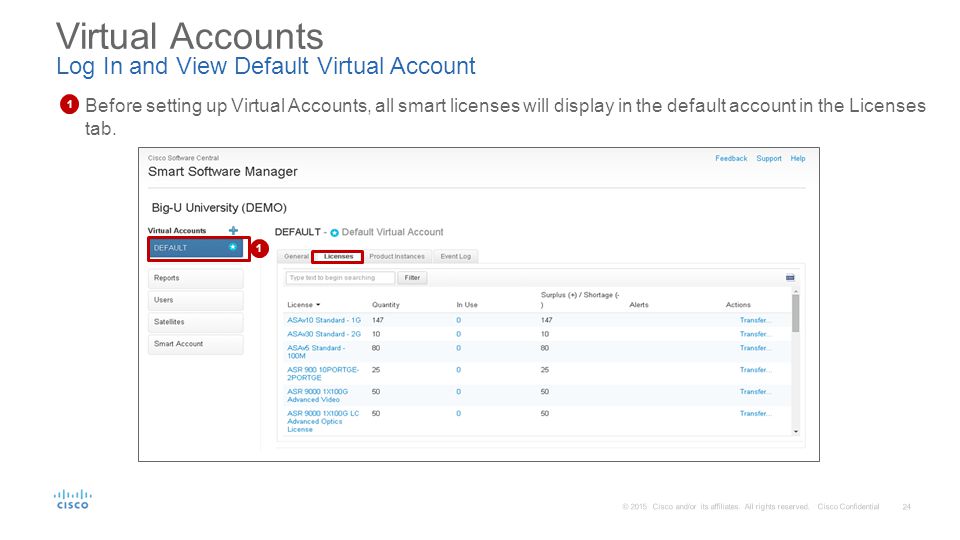
Task: Click Transfer for ASAv30 Standard - 2G
Action: [x=755, y=334]
